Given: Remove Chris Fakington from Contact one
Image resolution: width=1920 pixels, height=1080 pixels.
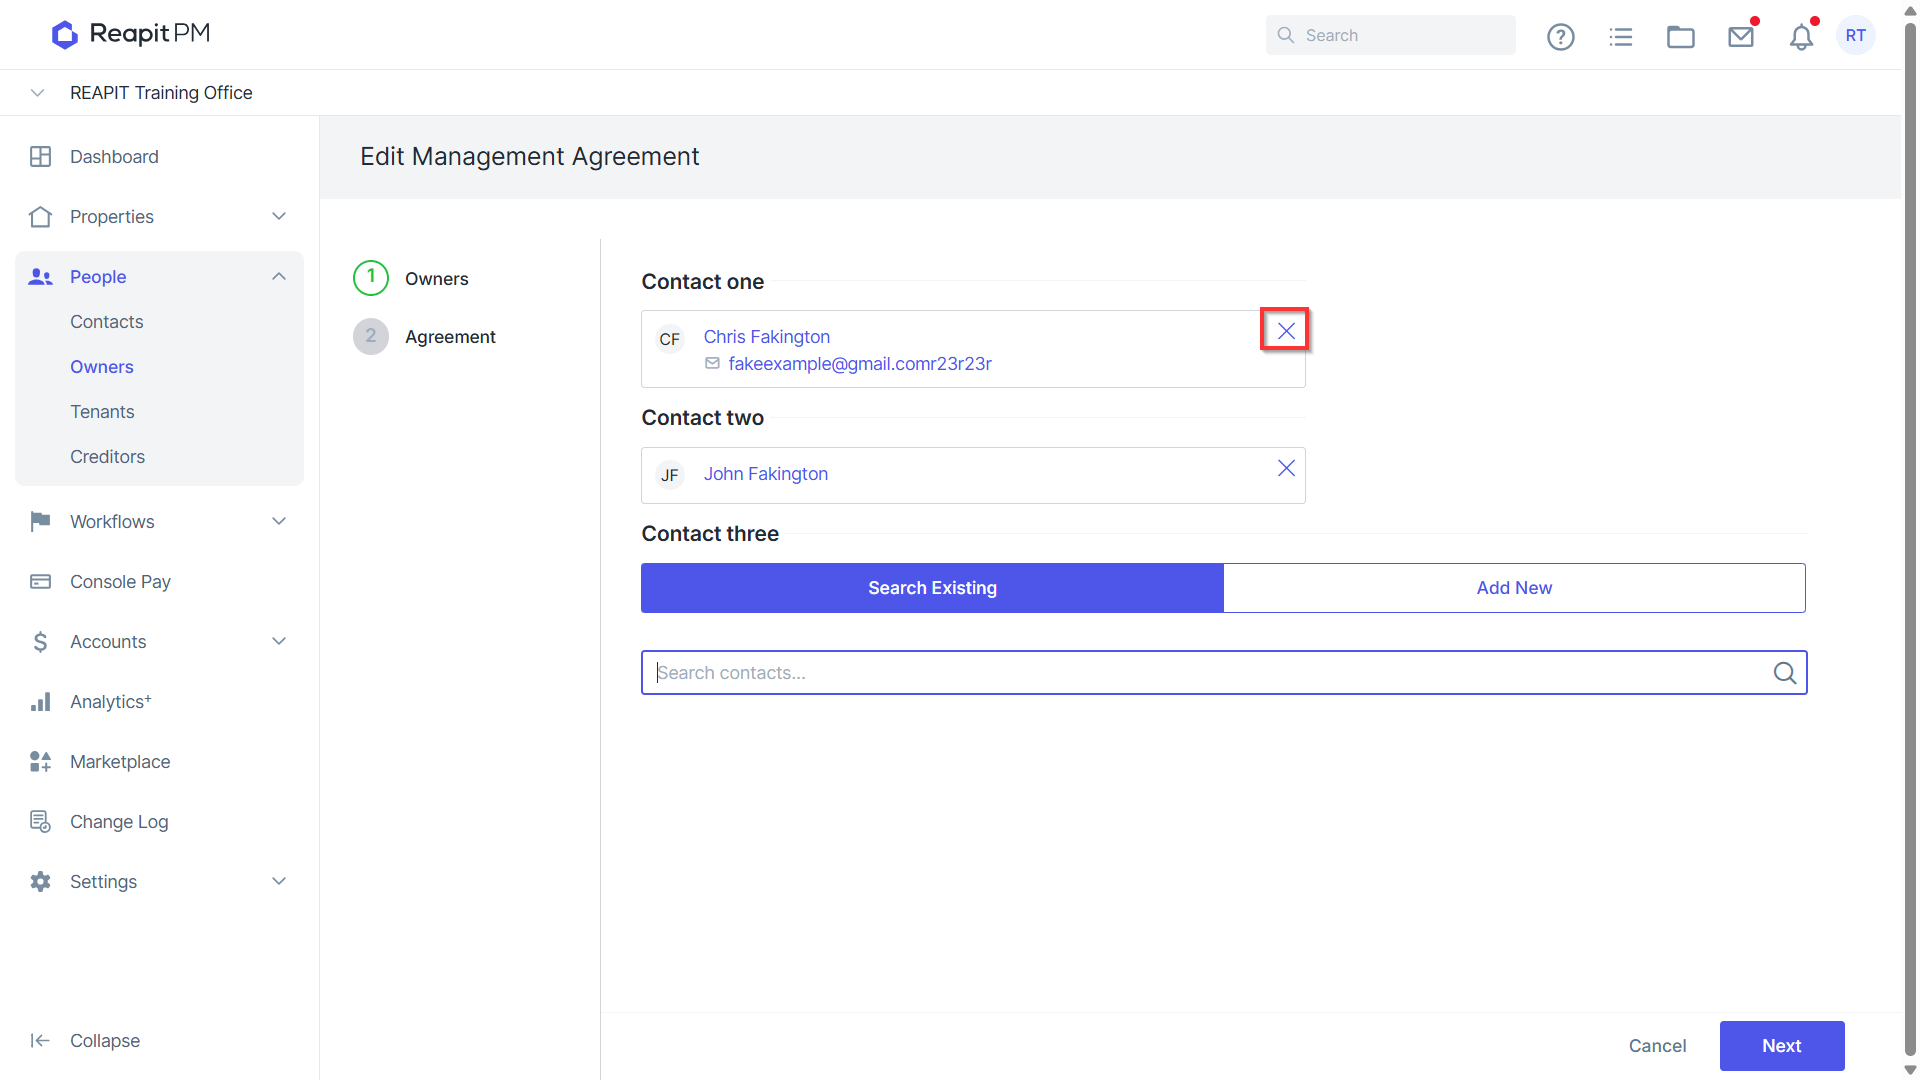Looking at the screenshot, I should [1286, 331].
